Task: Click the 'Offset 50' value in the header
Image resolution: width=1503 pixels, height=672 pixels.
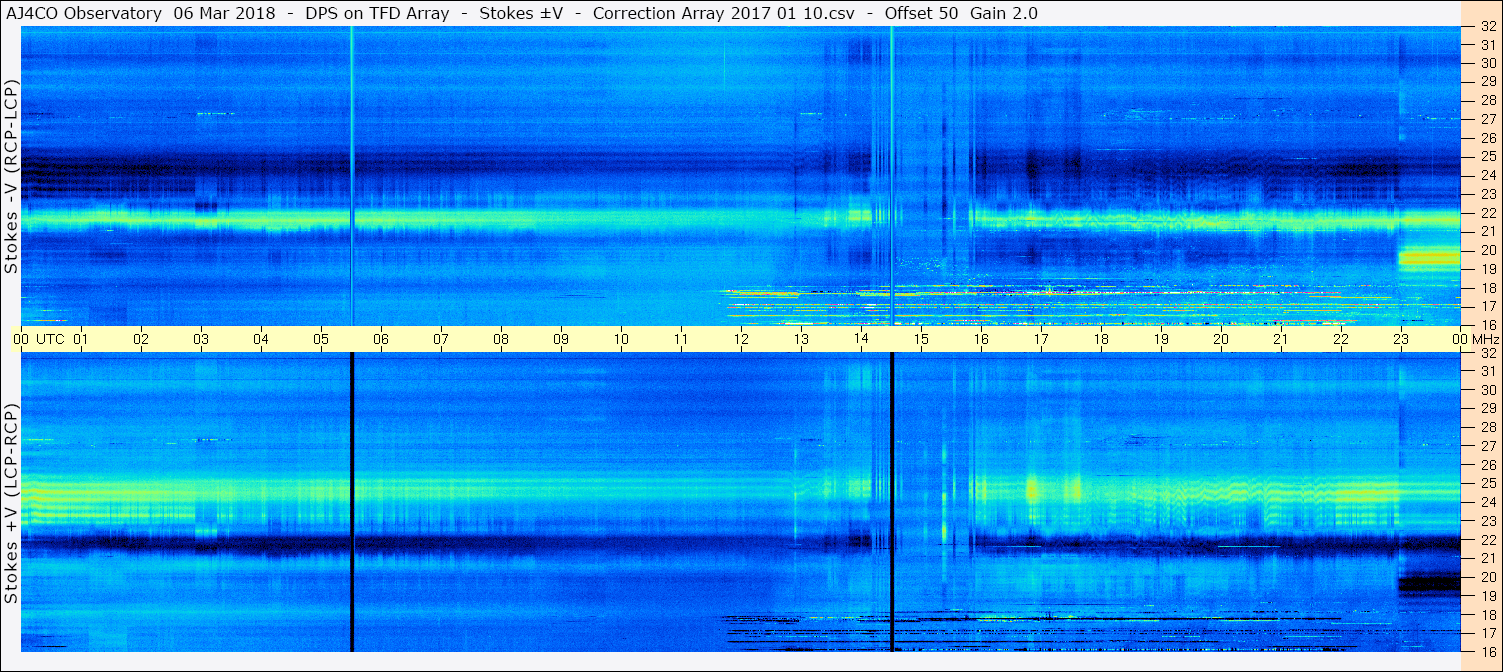Action: tap(921, 13)
